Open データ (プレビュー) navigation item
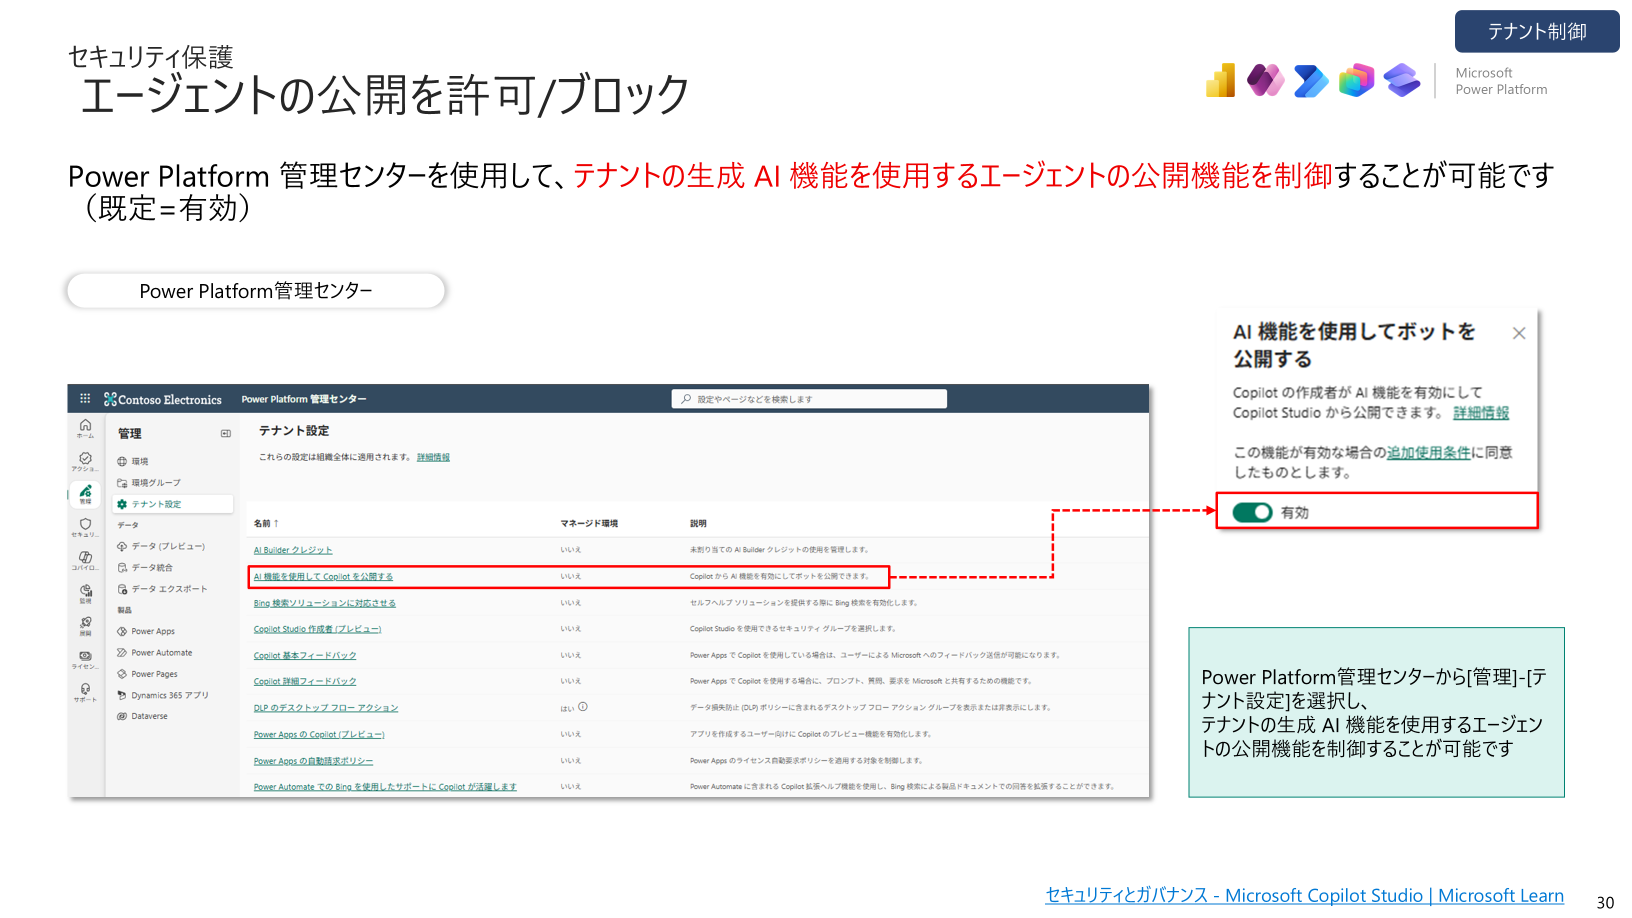This screenshot has width=1632, height=918. coord(161,546)
